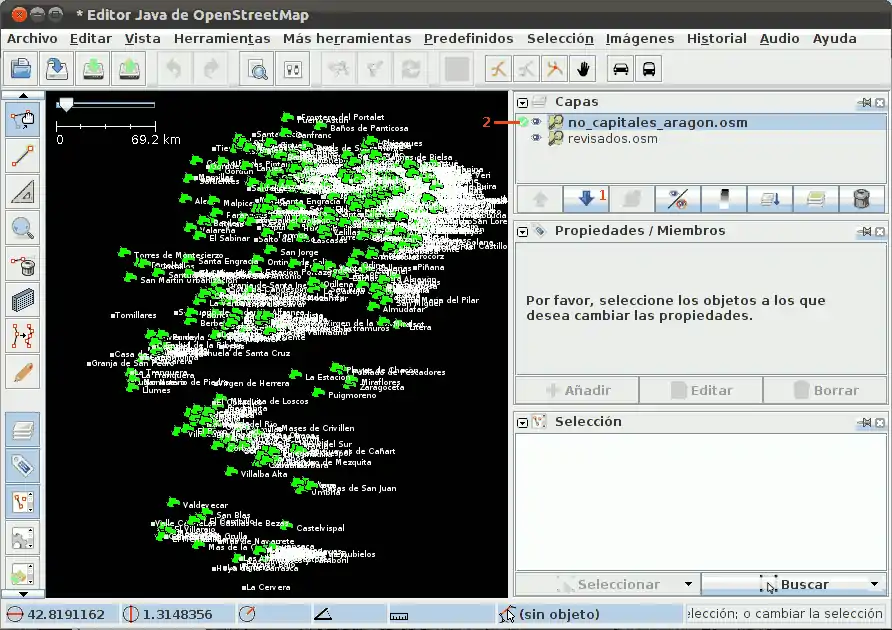Click the green active-layer indicator for no_capitales_aragon.osm
892x630 pixels.
coord(523,122)
